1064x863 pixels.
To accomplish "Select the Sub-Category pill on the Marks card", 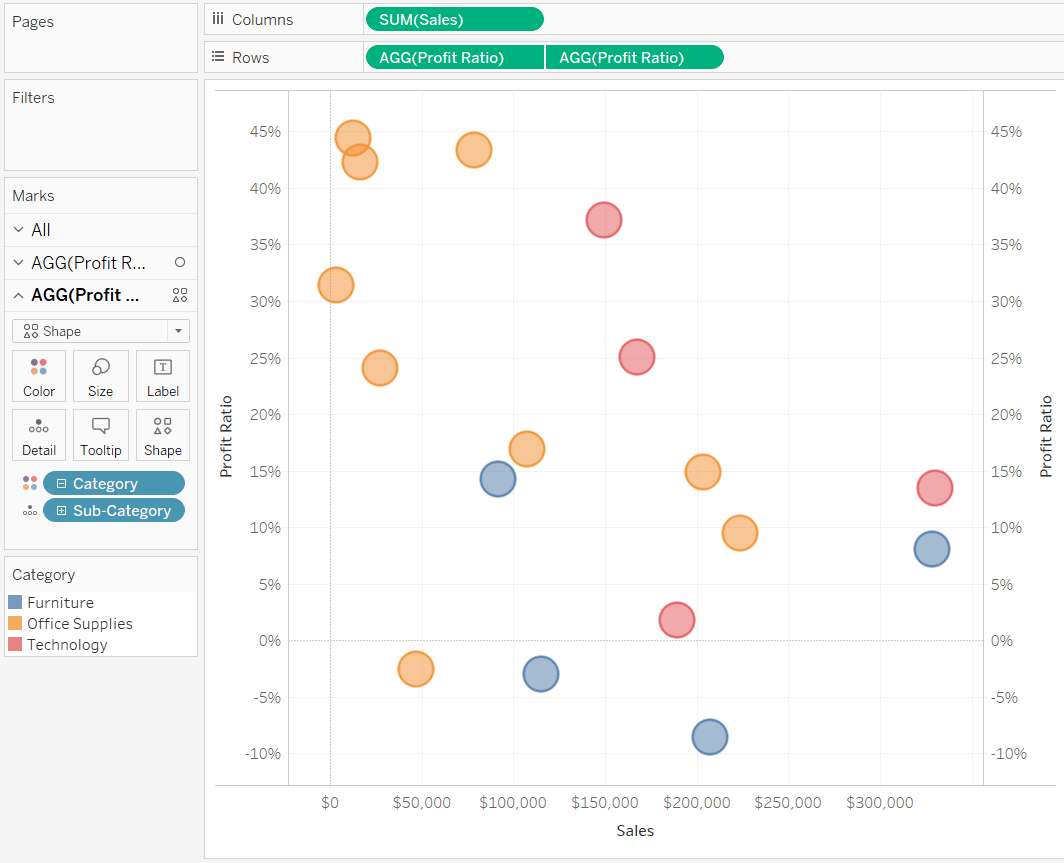I will [x=113, y=510].
